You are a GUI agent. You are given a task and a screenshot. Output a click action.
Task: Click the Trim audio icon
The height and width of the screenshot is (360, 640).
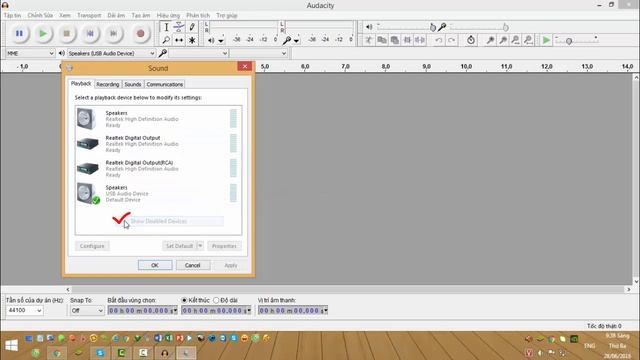point(407,40)
